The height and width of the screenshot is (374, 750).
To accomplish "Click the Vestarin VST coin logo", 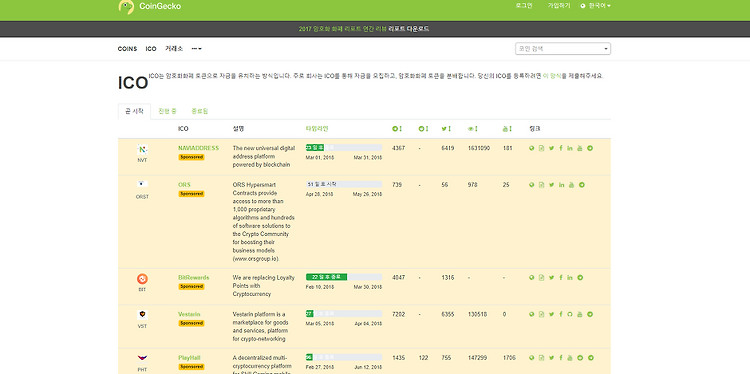I will 142,315.
